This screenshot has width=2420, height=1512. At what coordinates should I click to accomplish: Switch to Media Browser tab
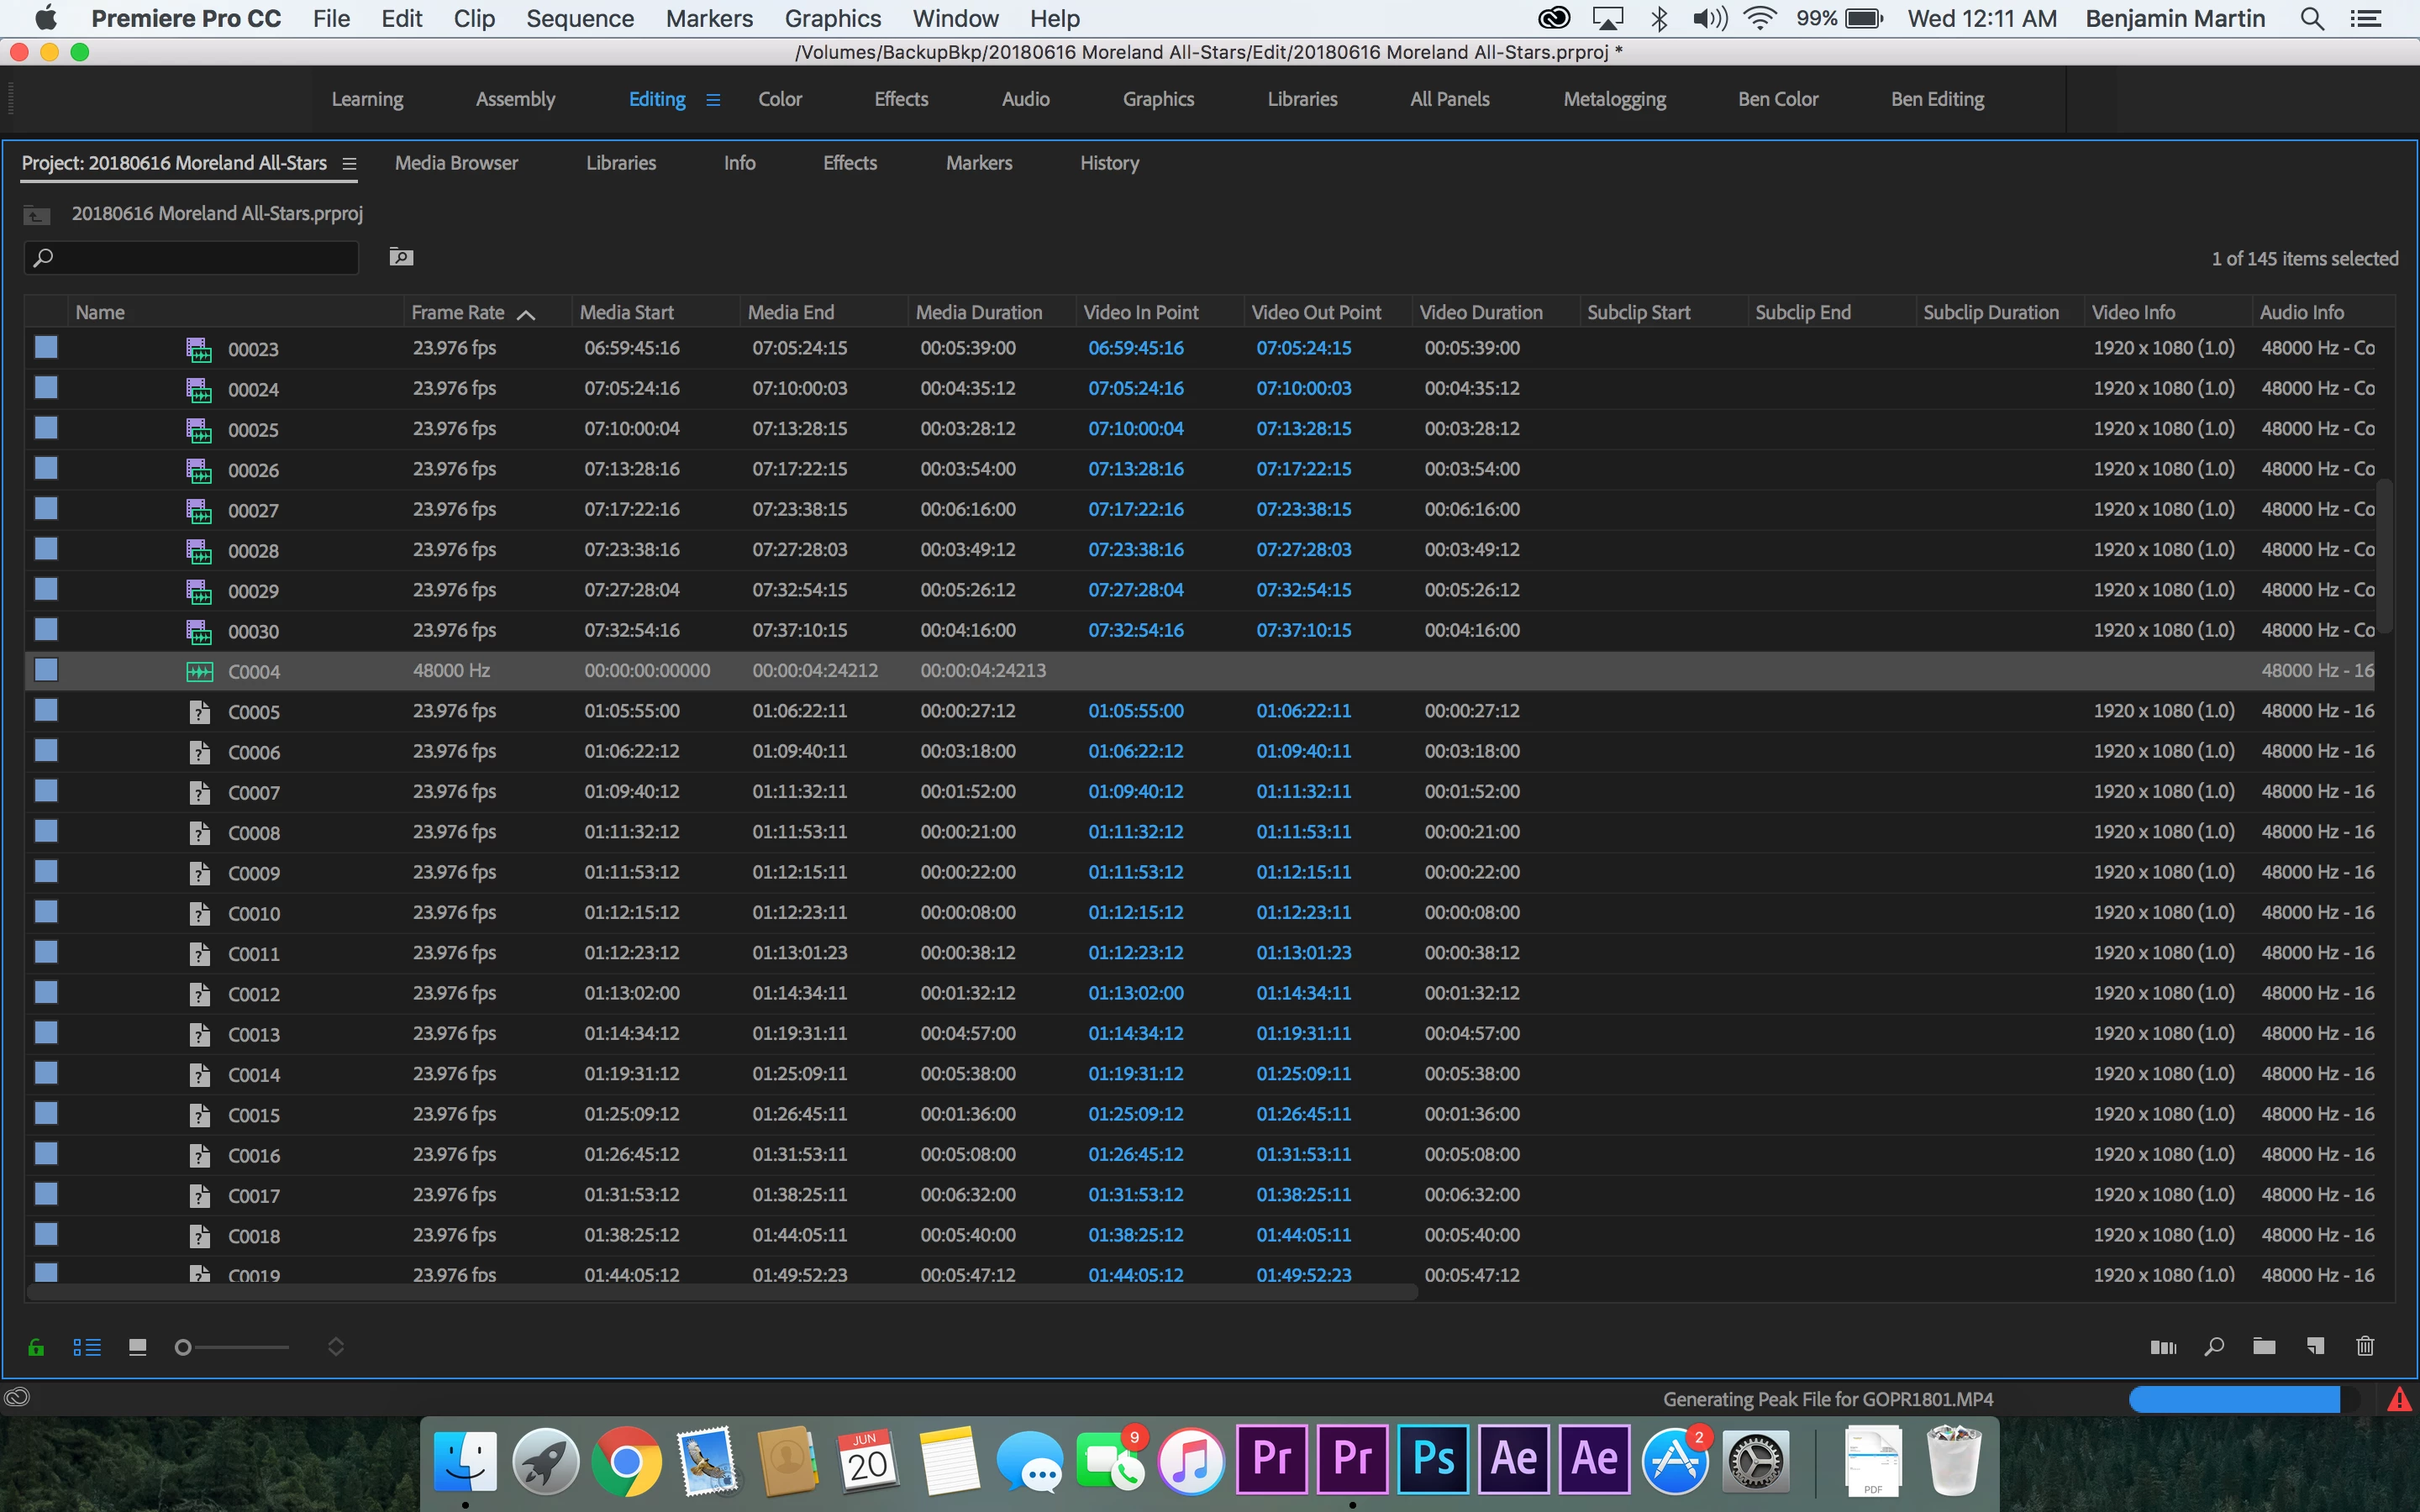pyautogui.click(x=456, y=163)
